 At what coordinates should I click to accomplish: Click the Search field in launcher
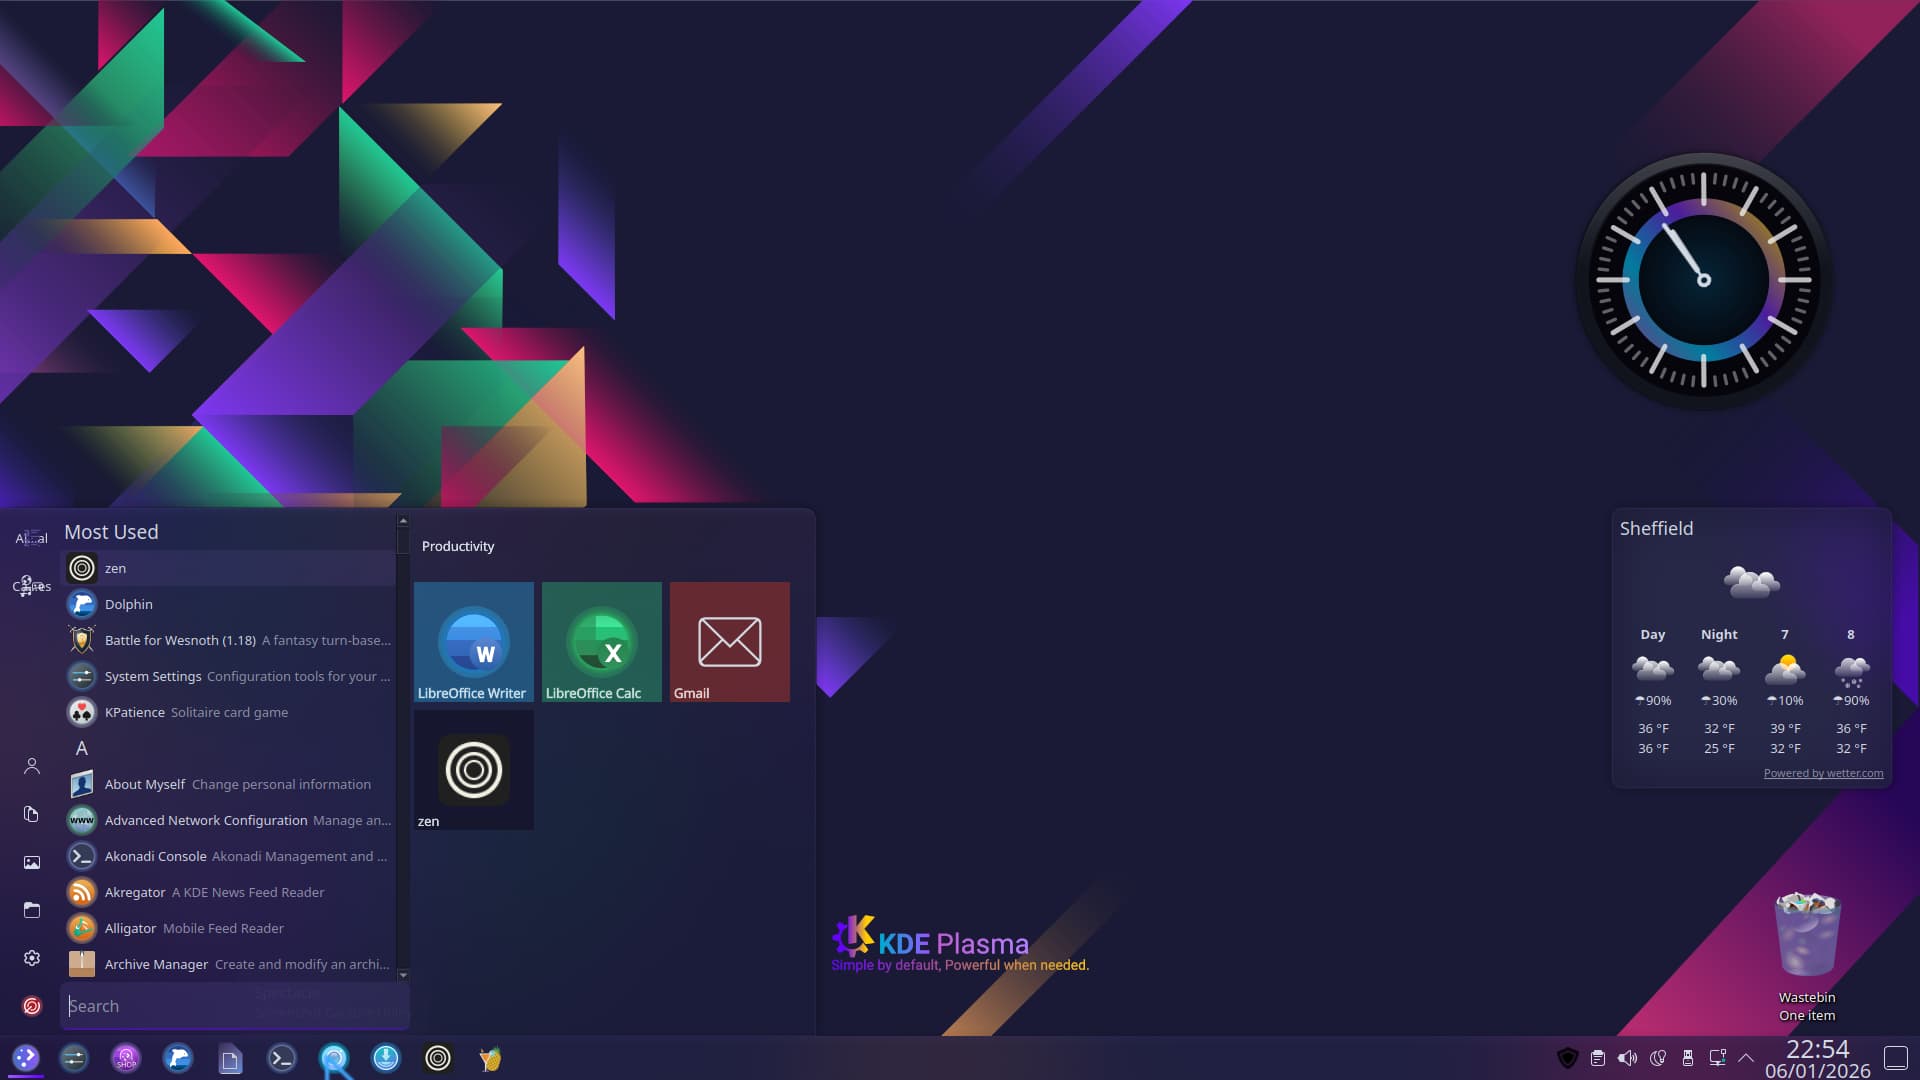coord(235,1006)
